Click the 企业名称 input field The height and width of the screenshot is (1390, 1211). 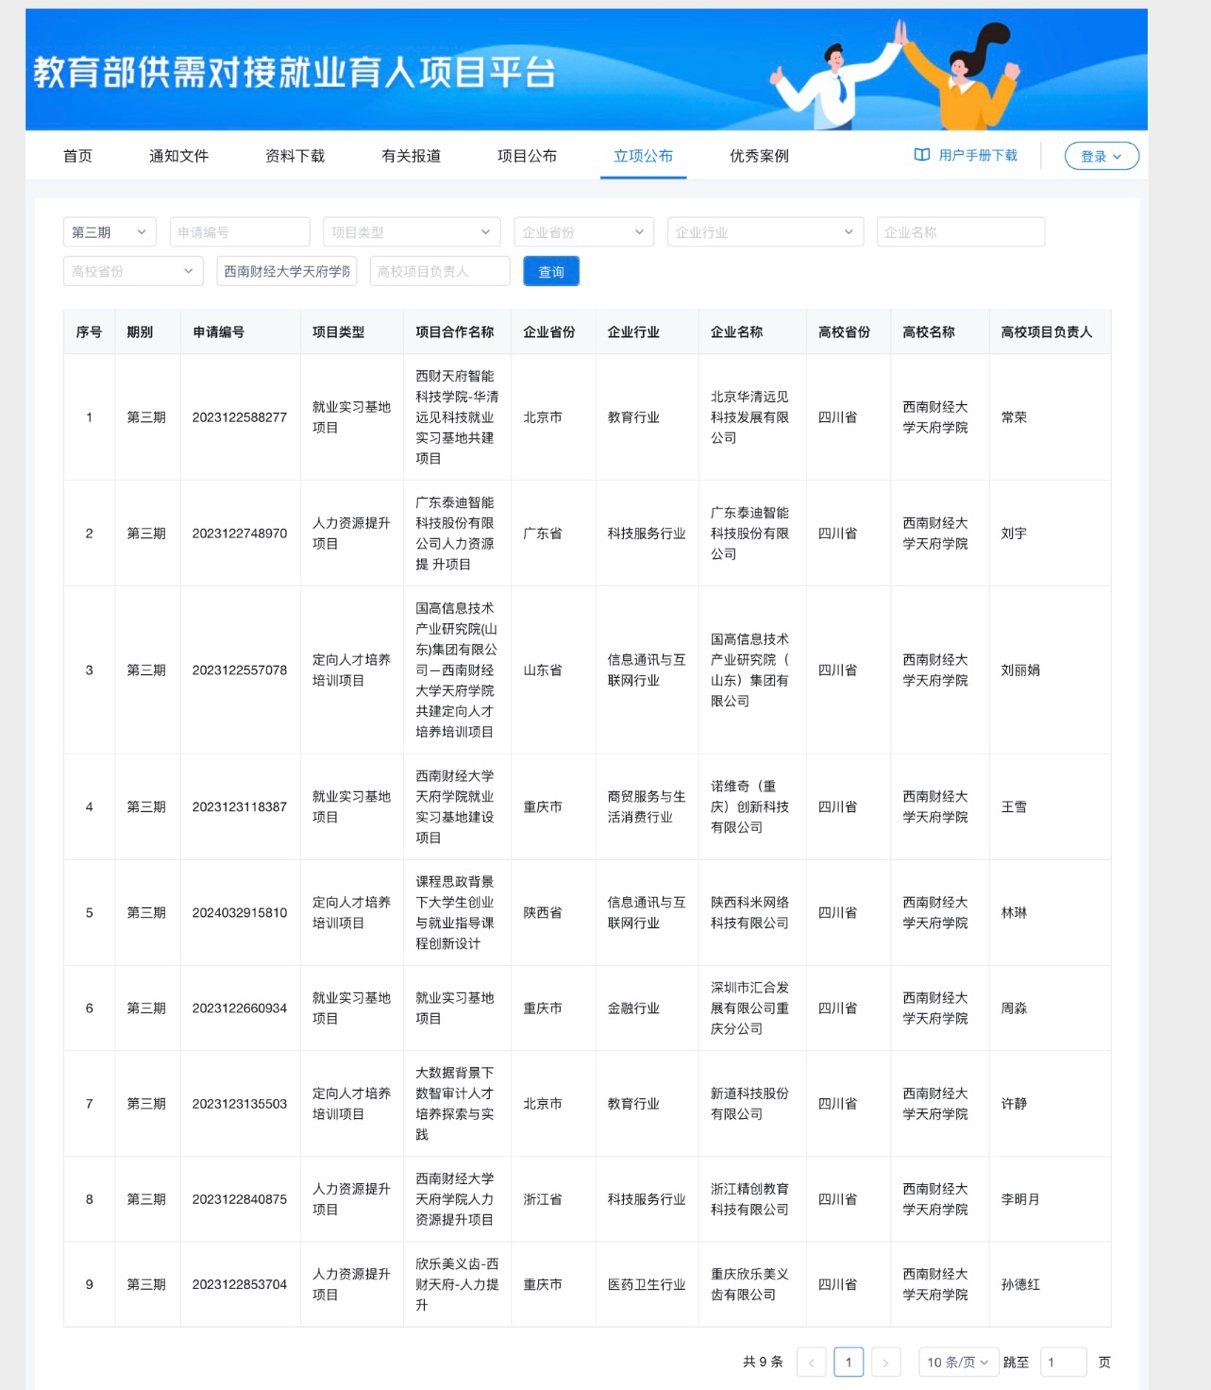tap(960, 232)
